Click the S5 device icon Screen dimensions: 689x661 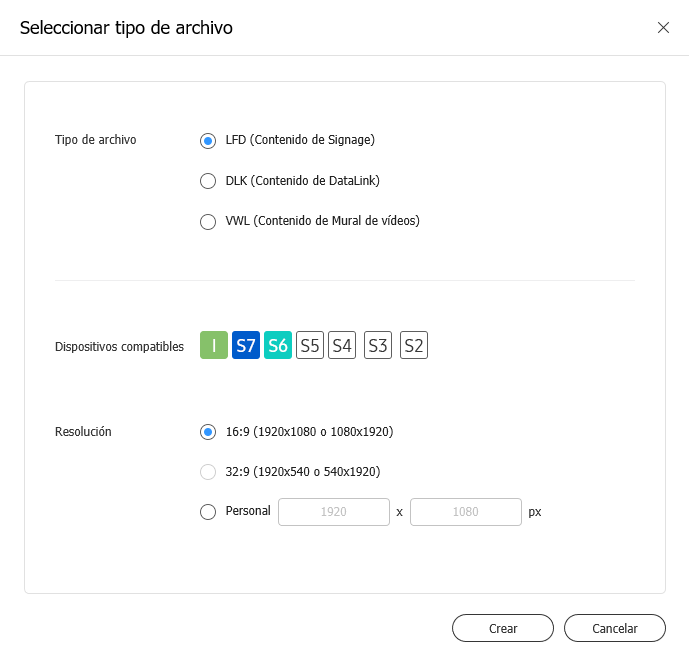click(x=310, y=346)
